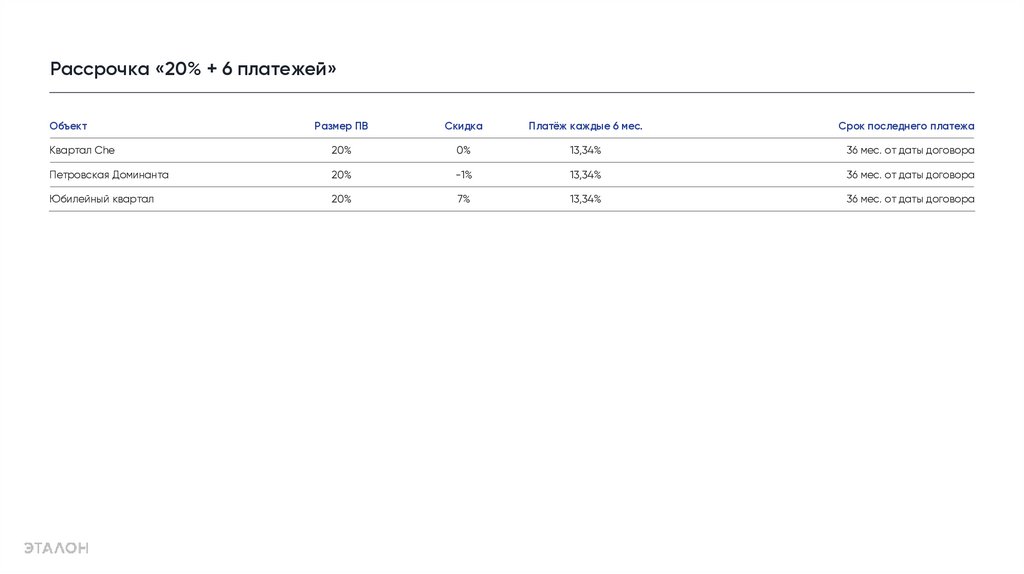The height and width of the screenshot is (574, 1024).
Task: Select the Объект column header
Action: 68,126
